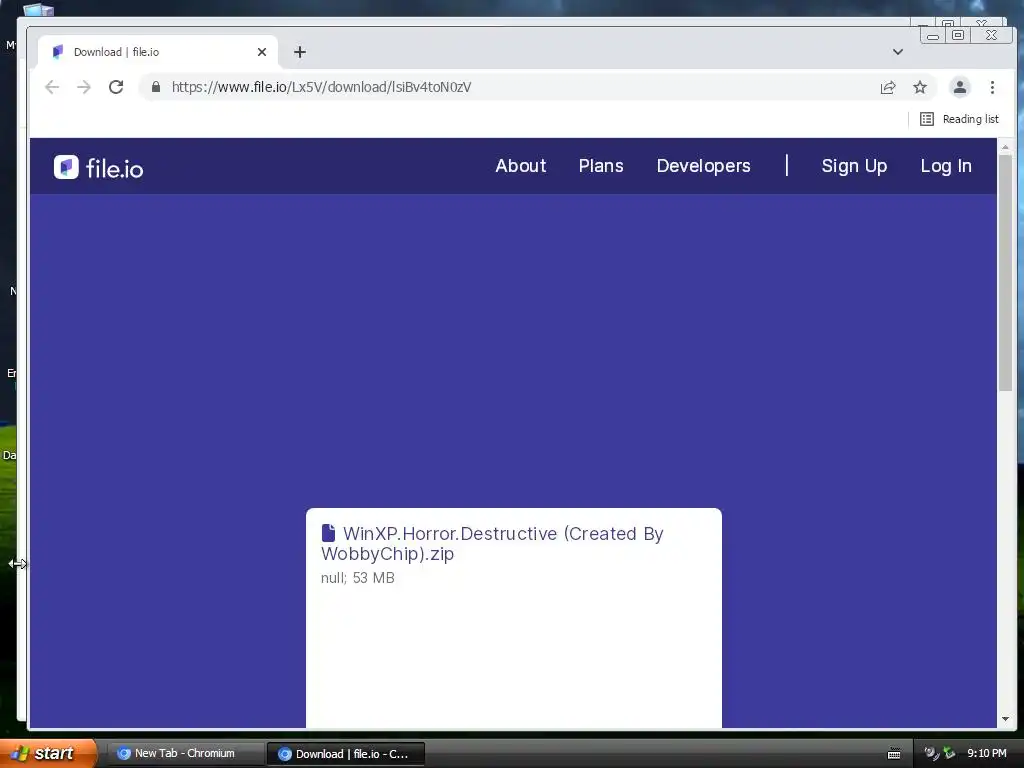Image resolution: width=1024 pixels, height=768 pixels.
Task: Select the WinXP.Horror.Destructive zip file name
Action: pos(492,543)
